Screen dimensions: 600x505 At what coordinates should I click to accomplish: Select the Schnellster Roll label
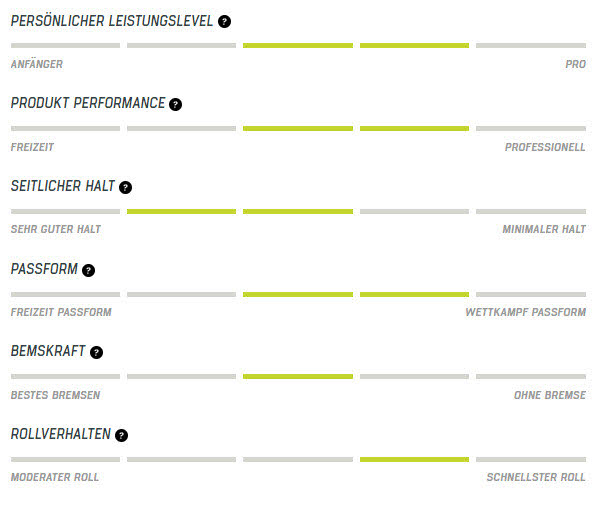coord(536,477)
